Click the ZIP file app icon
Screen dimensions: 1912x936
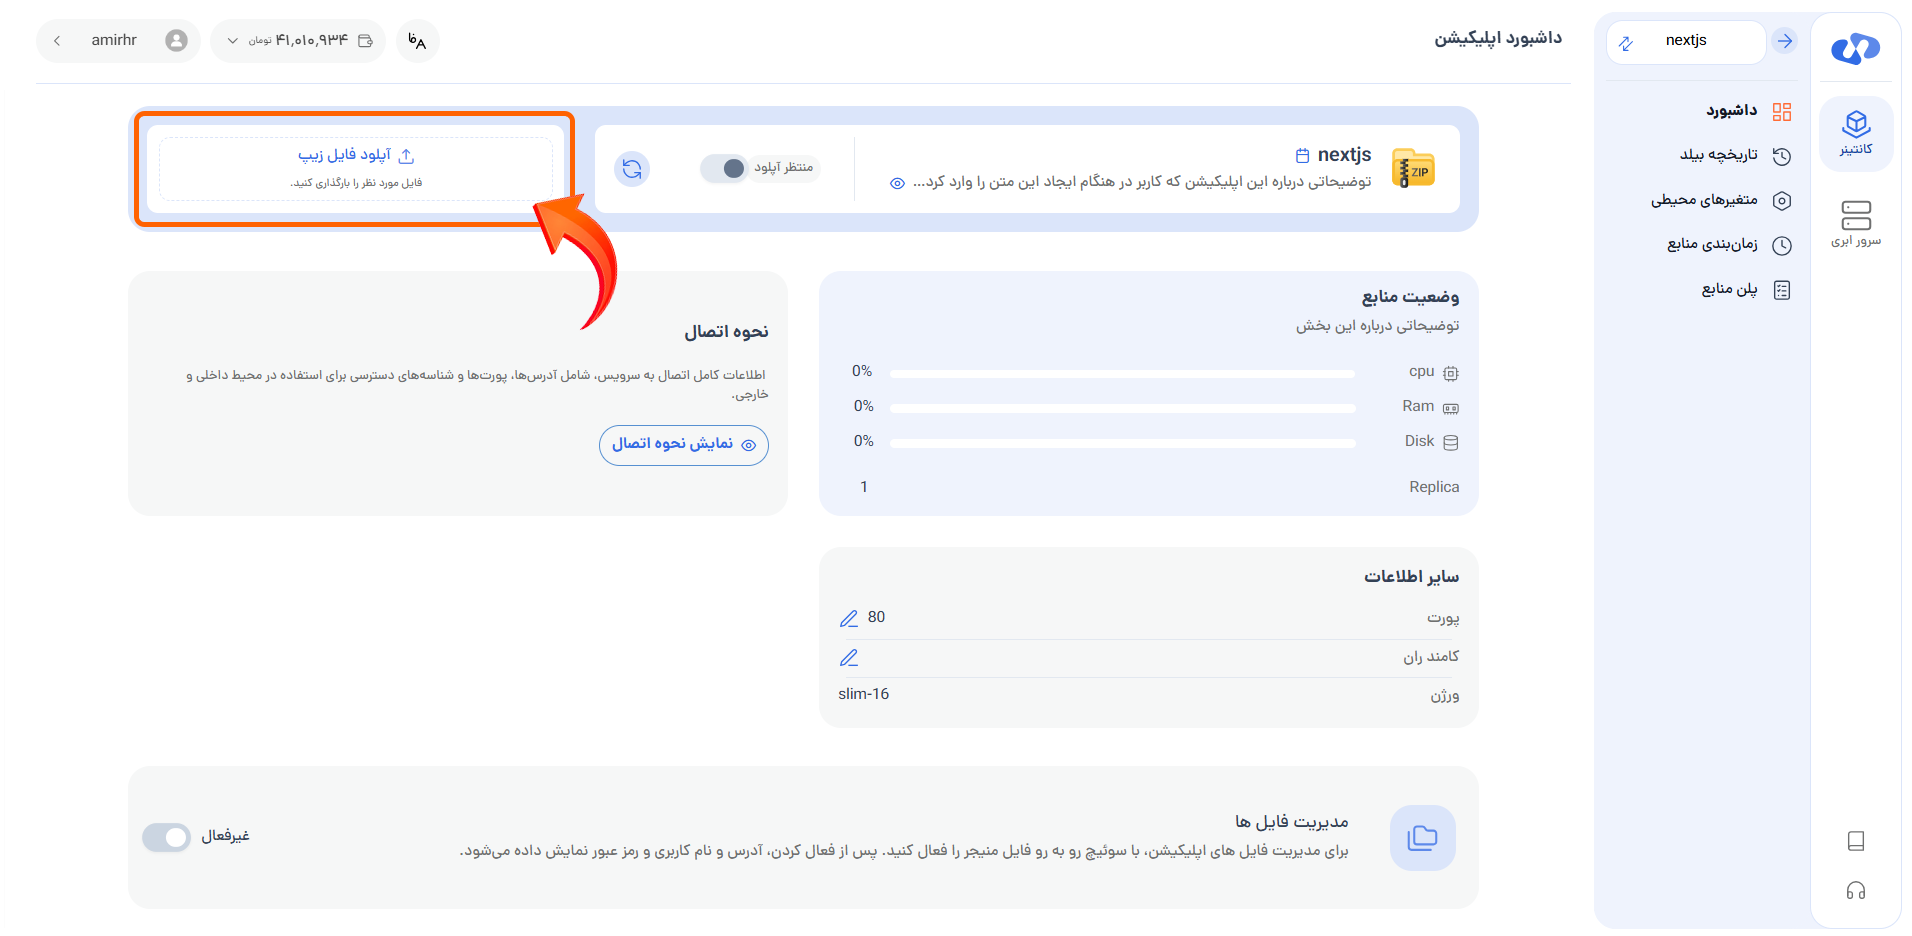click(x=1413, y=169)
